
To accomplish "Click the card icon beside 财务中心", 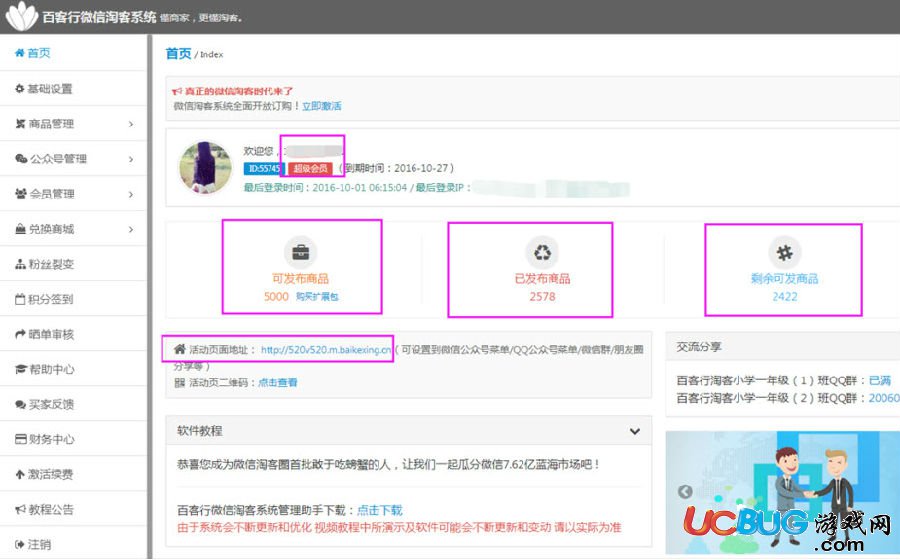I will tap(21, 439).
